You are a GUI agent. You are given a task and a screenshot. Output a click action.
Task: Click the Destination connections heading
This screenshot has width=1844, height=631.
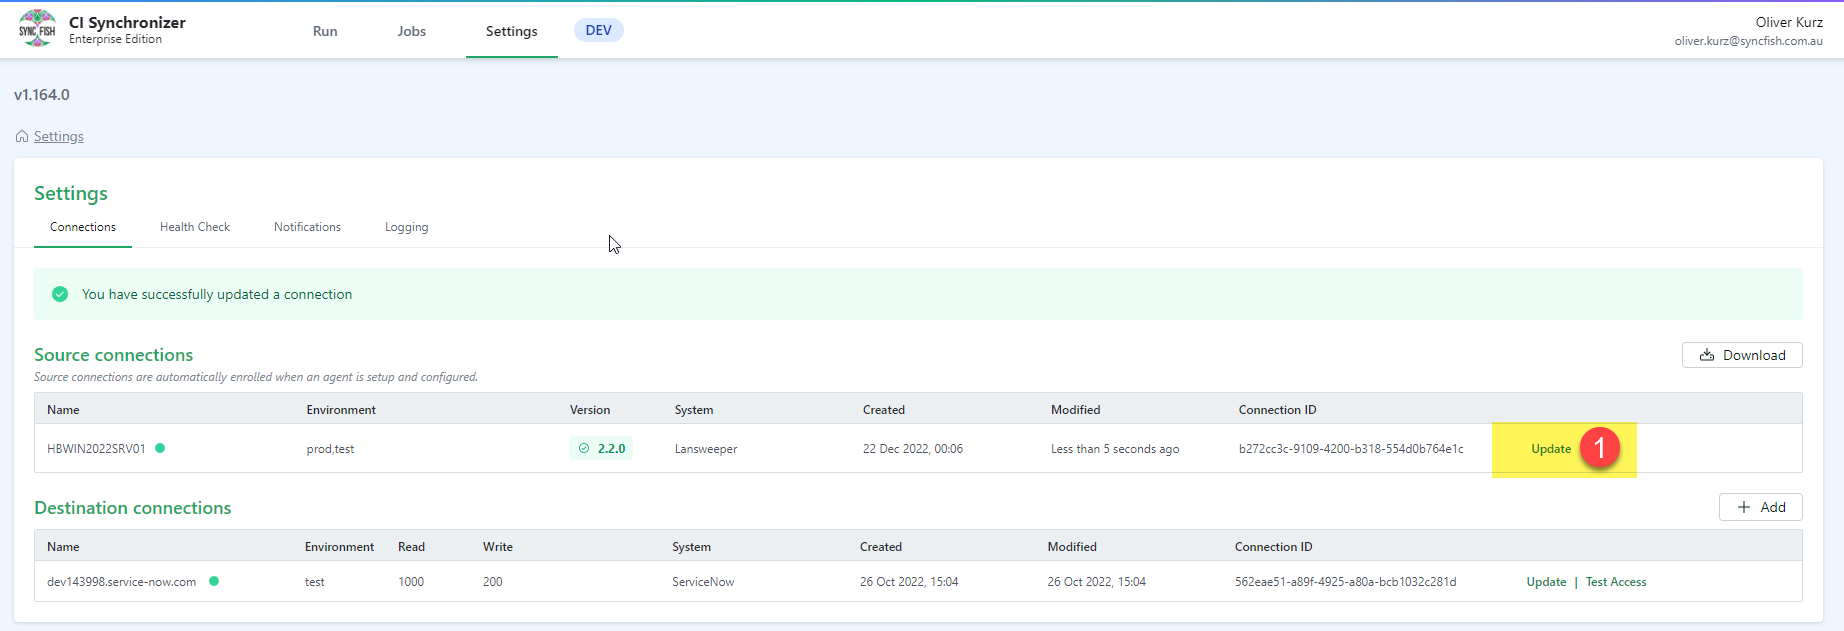point(133,508)
